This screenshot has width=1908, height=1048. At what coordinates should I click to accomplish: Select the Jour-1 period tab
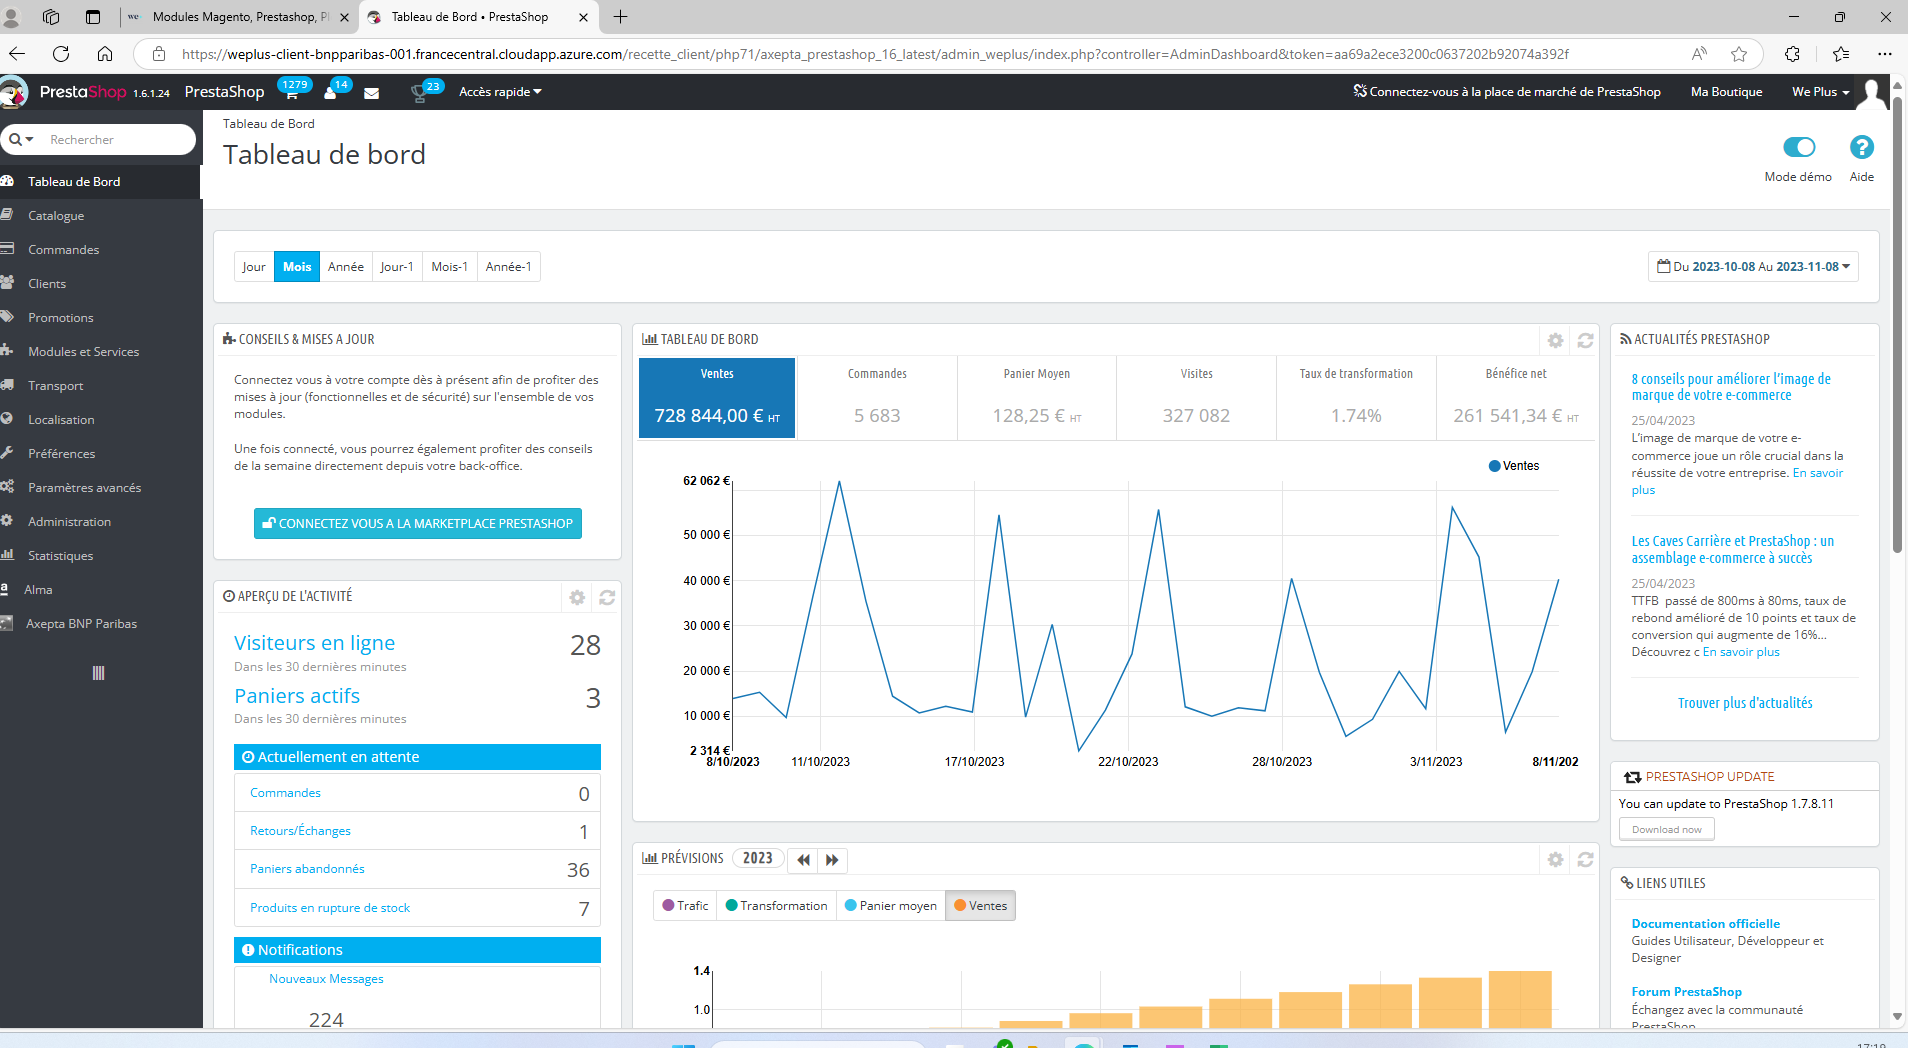pyautogui.click(x=397, y=267)
